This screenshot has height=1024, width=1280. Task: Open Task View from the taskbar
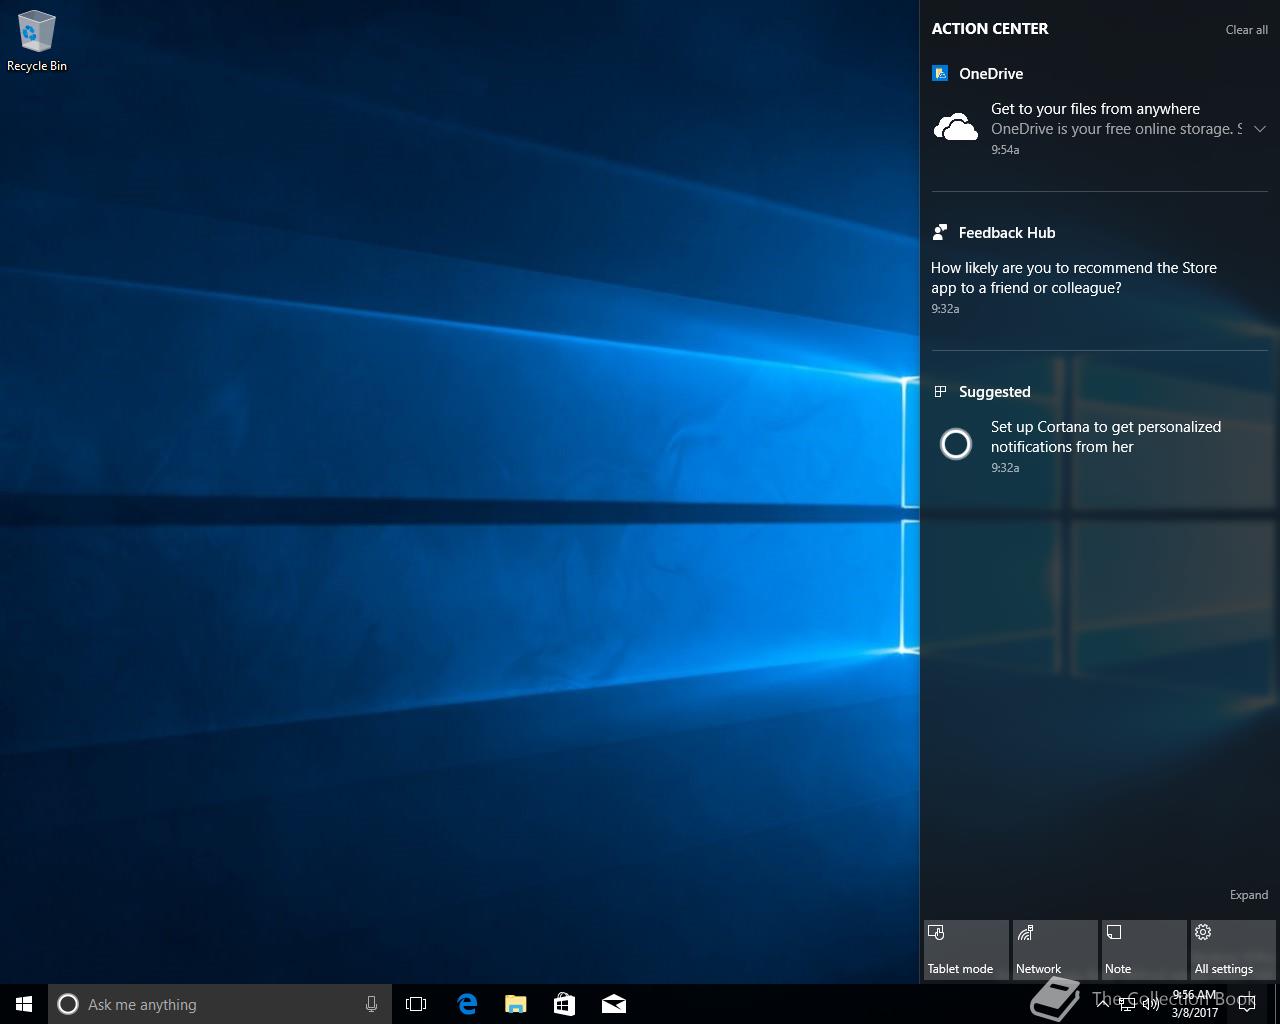pos(416,1004)
